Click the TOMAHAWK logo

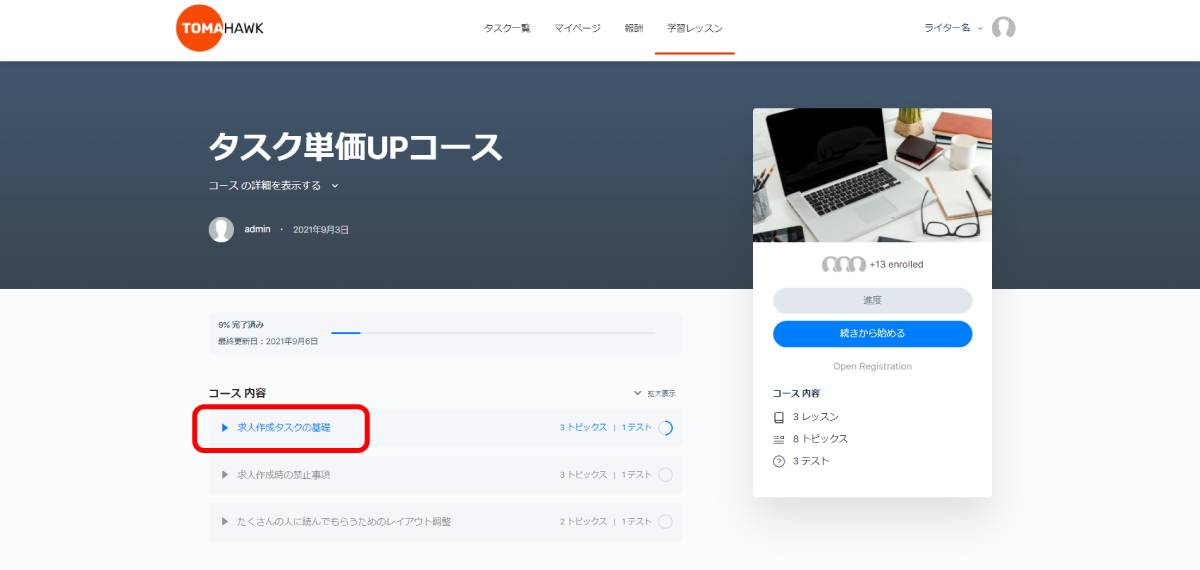coord(219,28)
